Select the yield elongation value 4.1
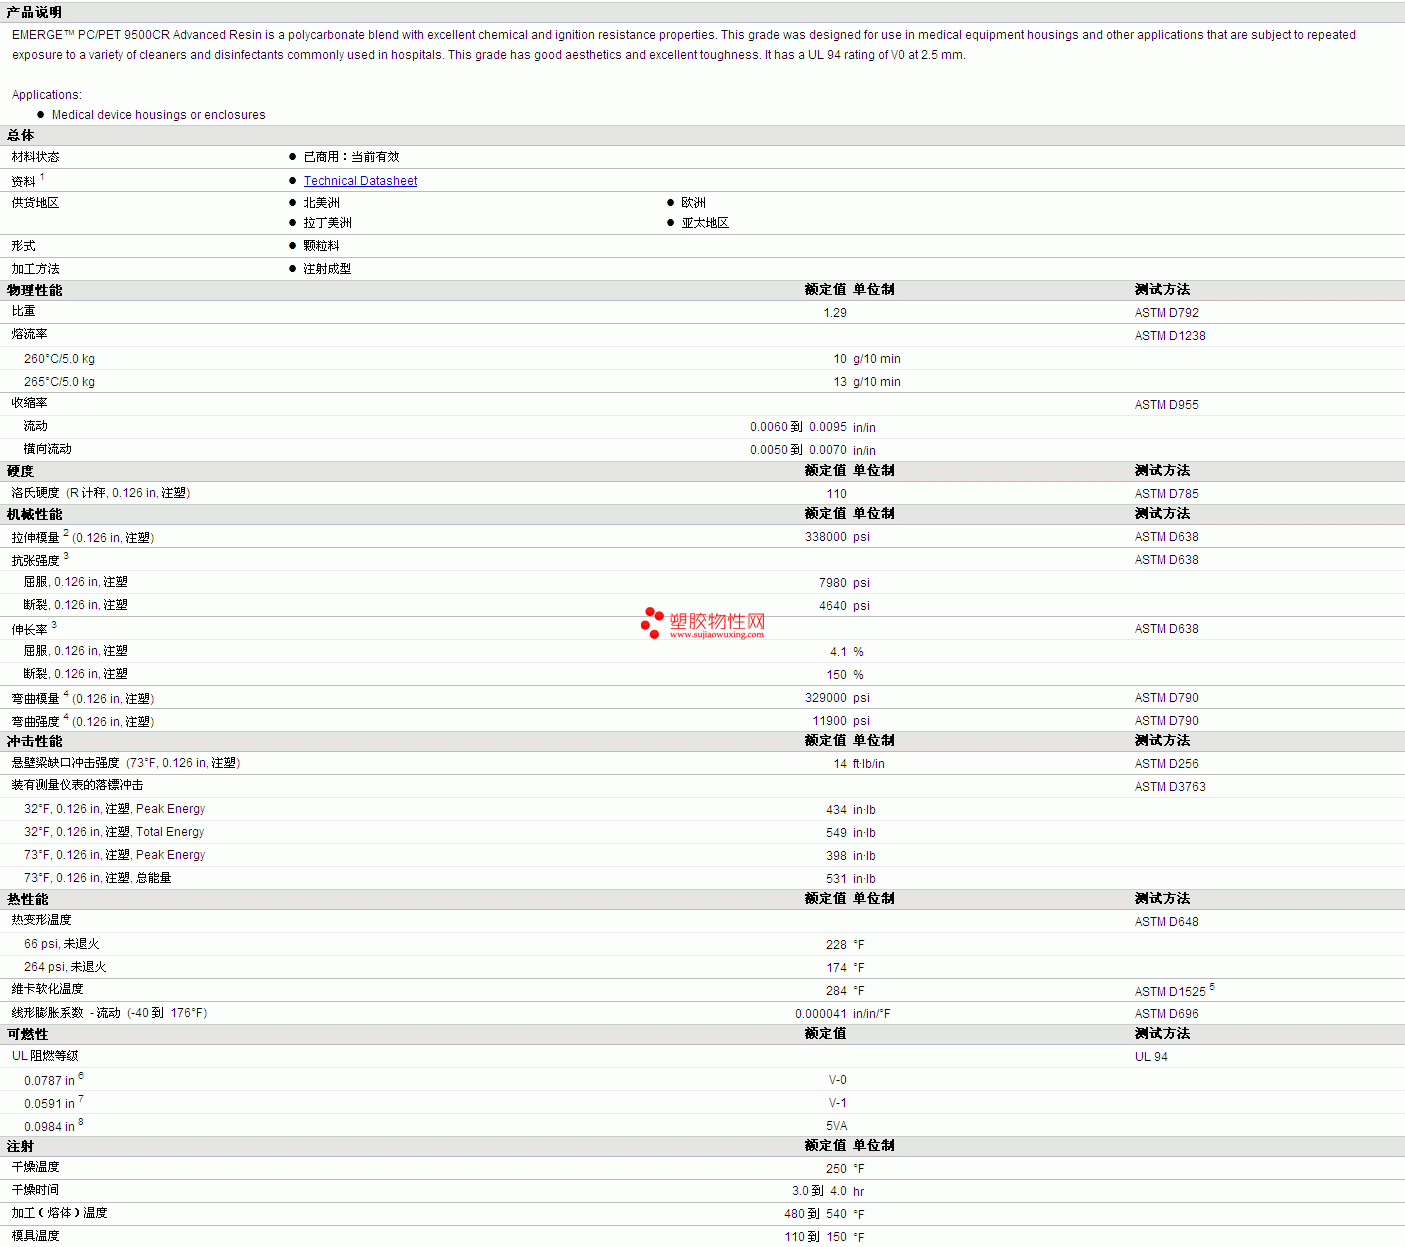The width and height of the screenshot is (1405, 1247). 838,652
